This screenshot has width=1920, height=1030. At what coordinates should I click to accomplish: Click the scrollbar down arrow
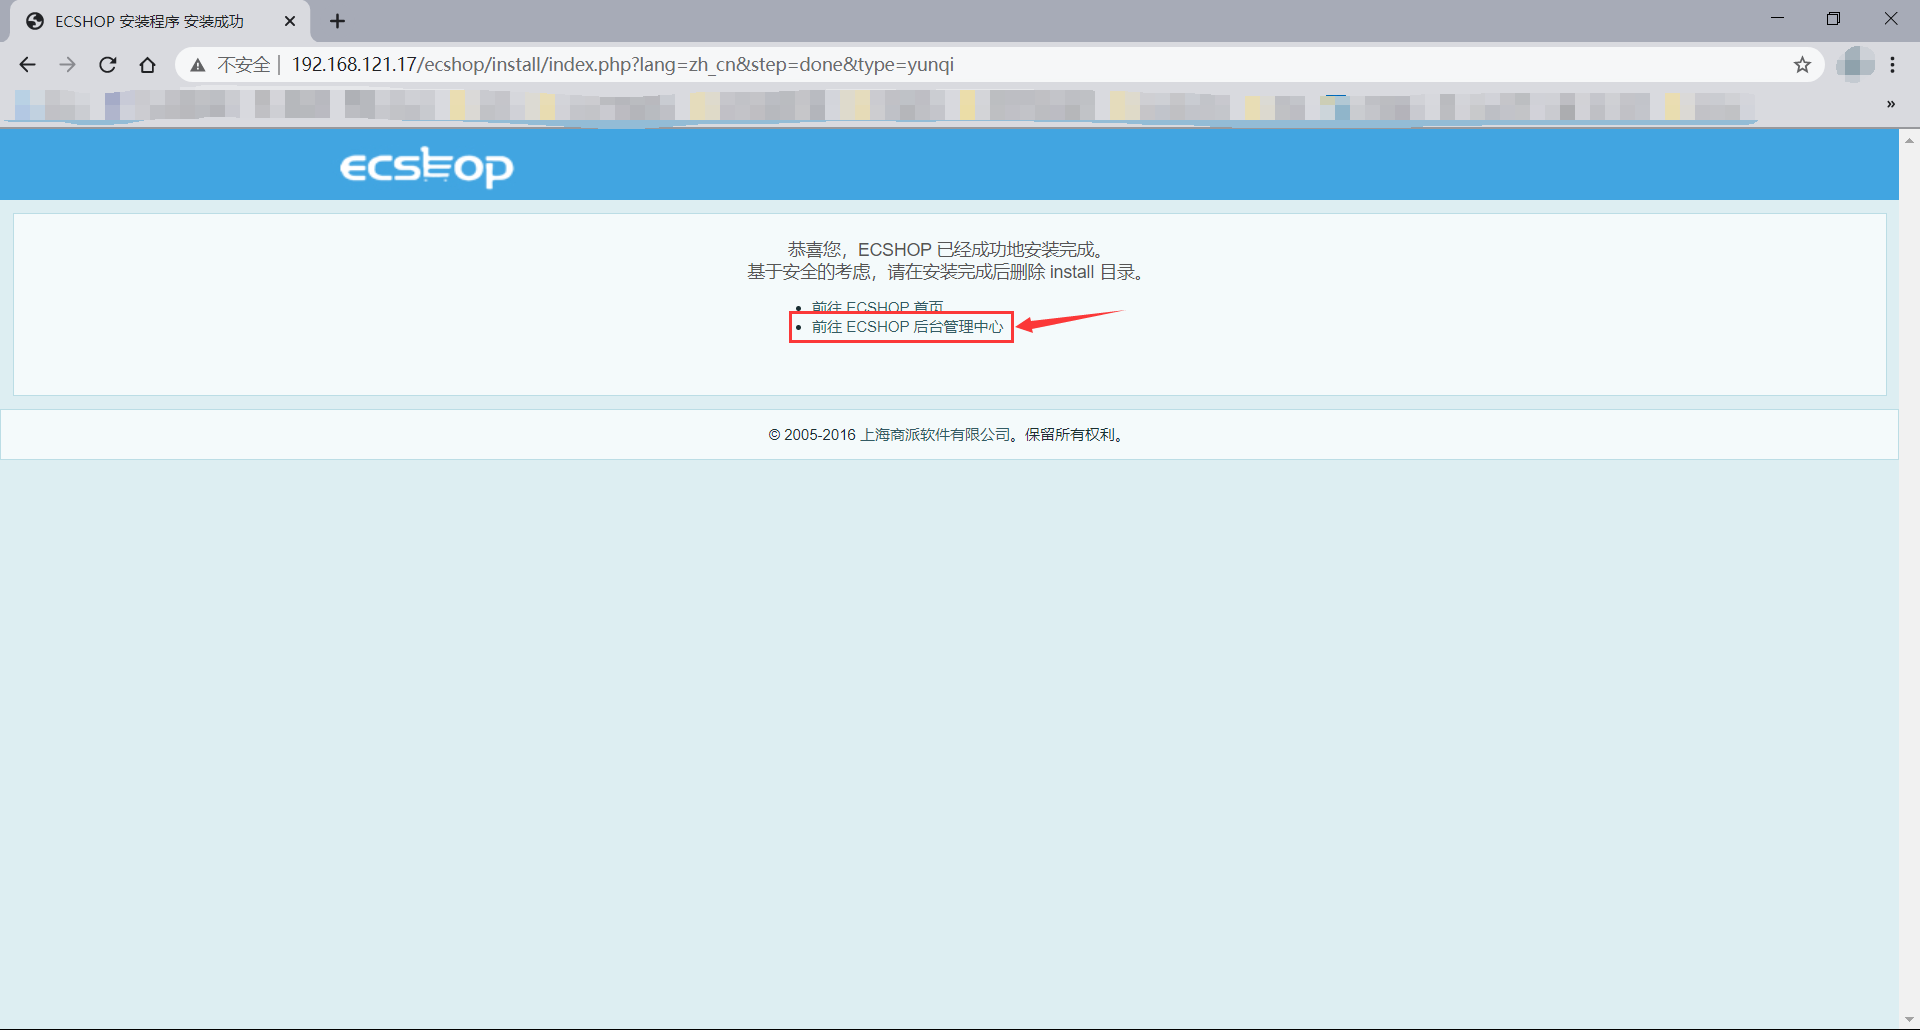pyautogui.click(x=1909, y=1020)
